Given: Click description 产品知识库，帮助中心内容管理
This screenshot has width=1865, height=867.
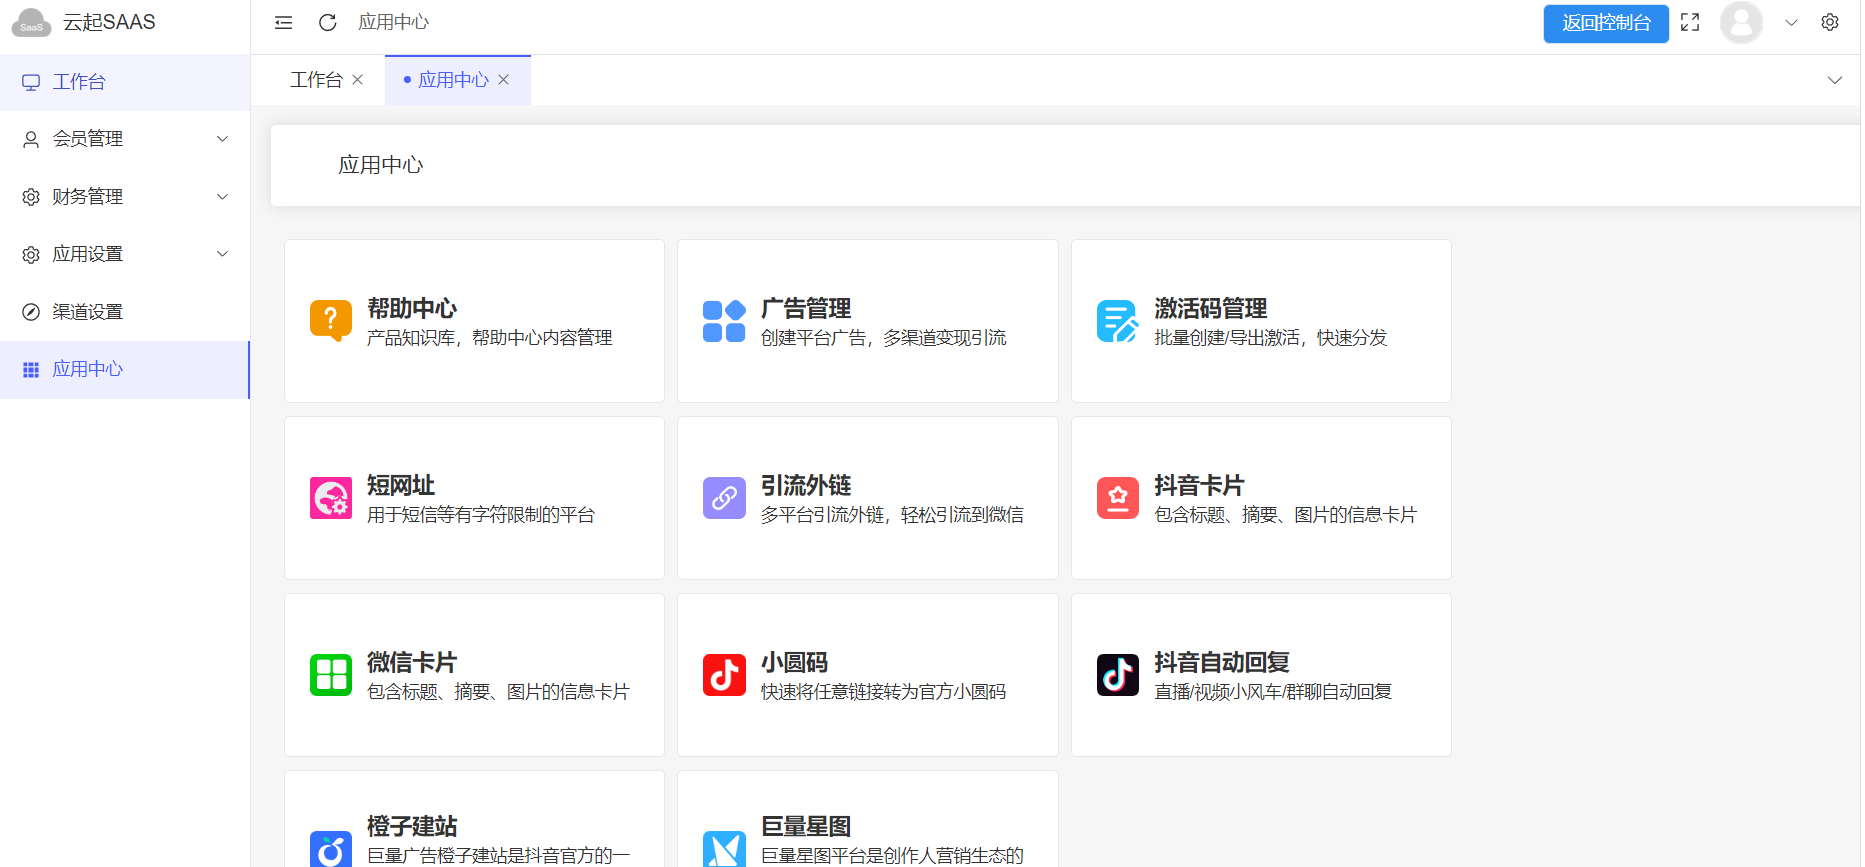Looking at the screenshot, I should pos(490,338).
